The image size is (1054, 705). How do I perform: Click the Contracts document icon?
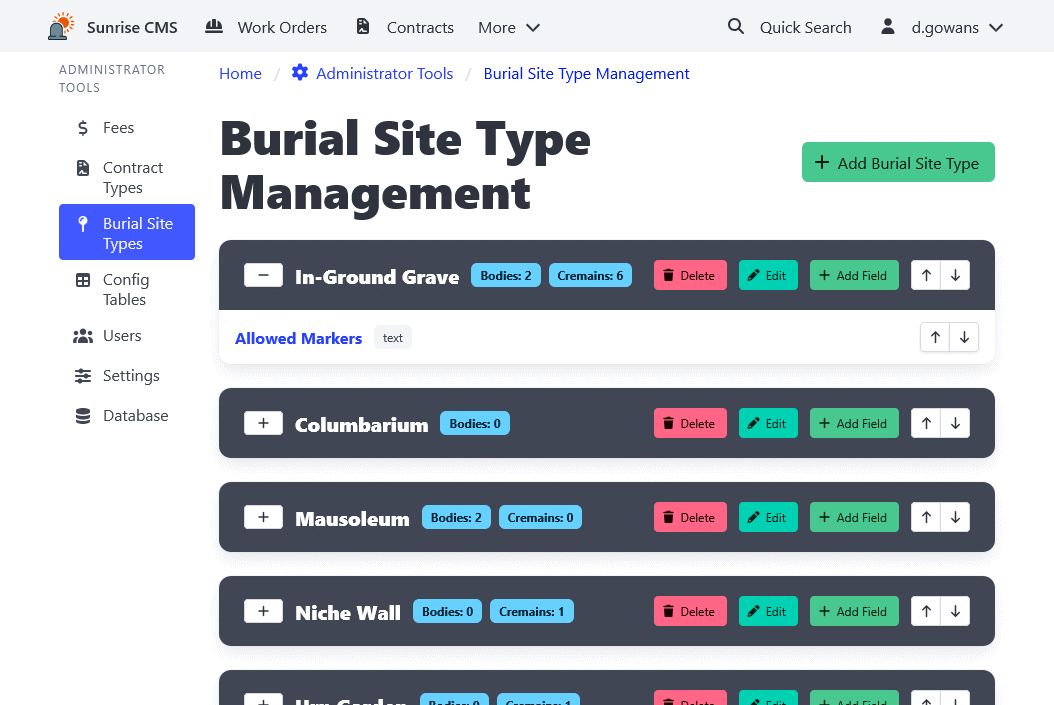click(x=362, y=26)
